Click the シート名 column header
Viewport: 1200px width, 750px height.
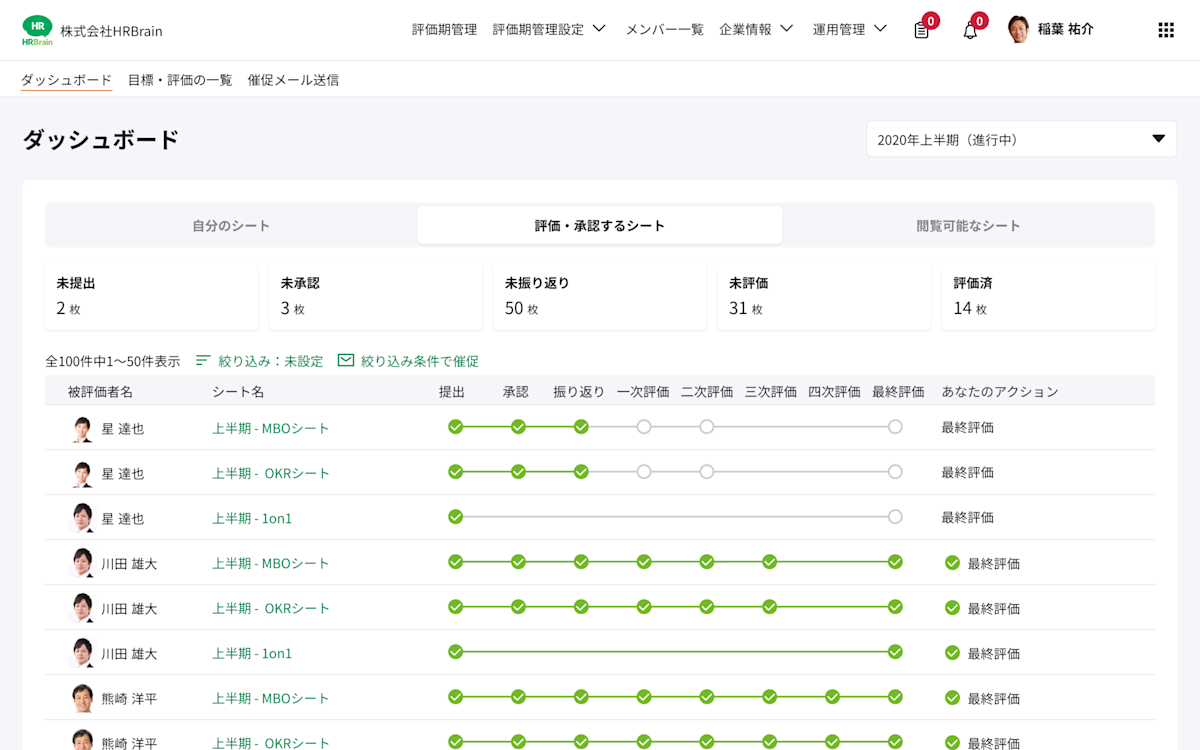(238, 392)
